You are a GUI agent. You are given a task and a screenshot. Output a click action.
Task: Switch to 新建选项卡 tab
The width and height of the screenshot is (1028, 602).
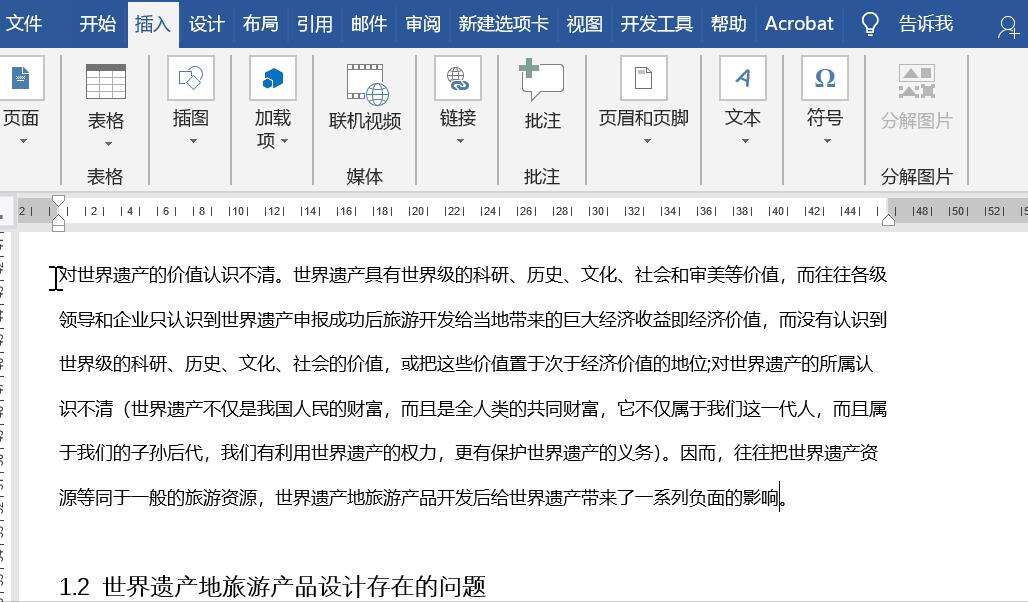(504, 24)
